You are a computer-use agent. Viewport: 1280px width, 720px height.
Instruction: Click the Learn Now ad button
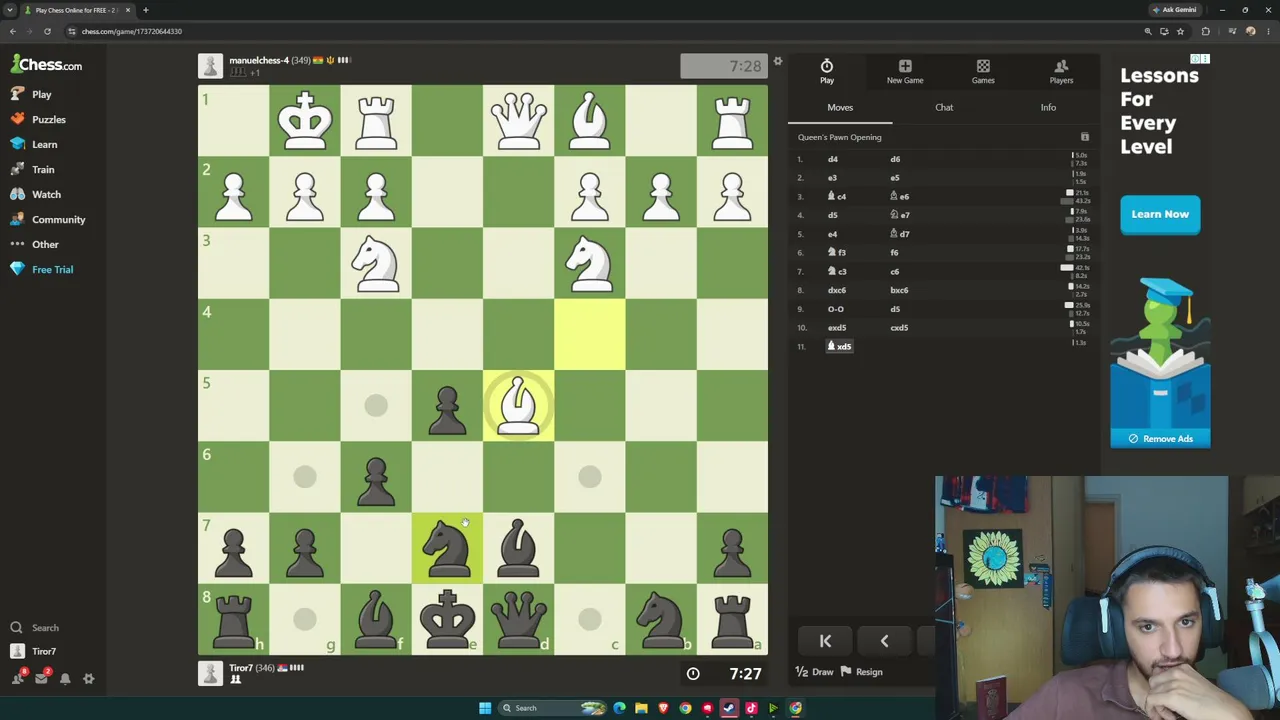1160,214
